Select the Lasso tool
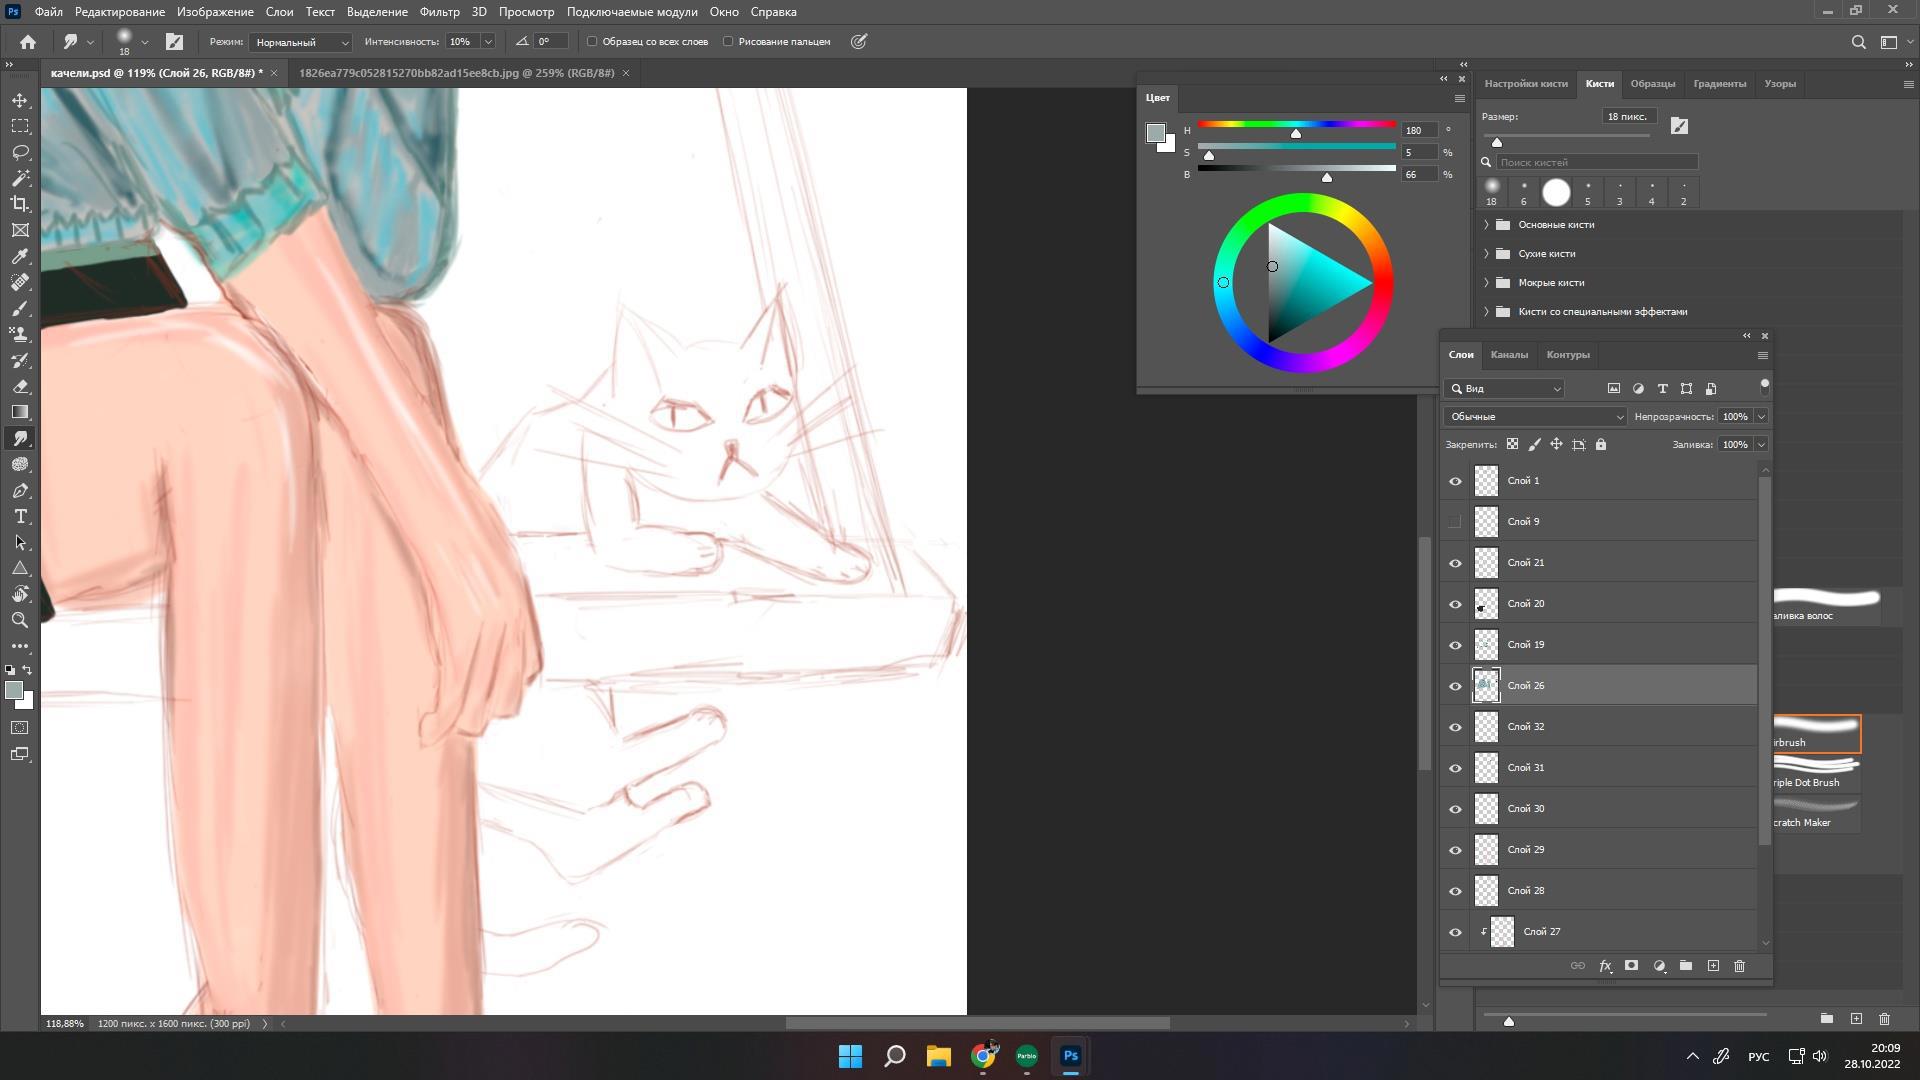This screenshot has width=1920, height=1080. pyautogui.click(x=20, y=153)
